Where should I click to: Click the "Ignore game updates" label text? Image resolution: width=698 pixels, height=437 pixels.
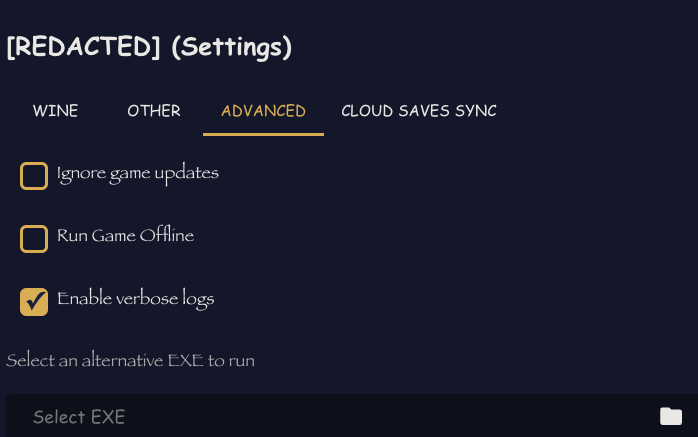(137, 173)
